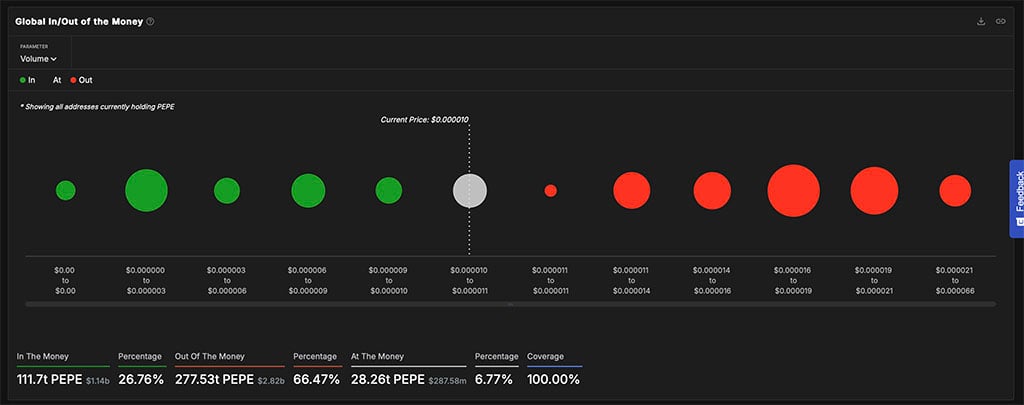The image size is (1024, 405).
Task: Click the largest red bubble for $0.000016 to $0.000019
Action: (x=793, y=190)
